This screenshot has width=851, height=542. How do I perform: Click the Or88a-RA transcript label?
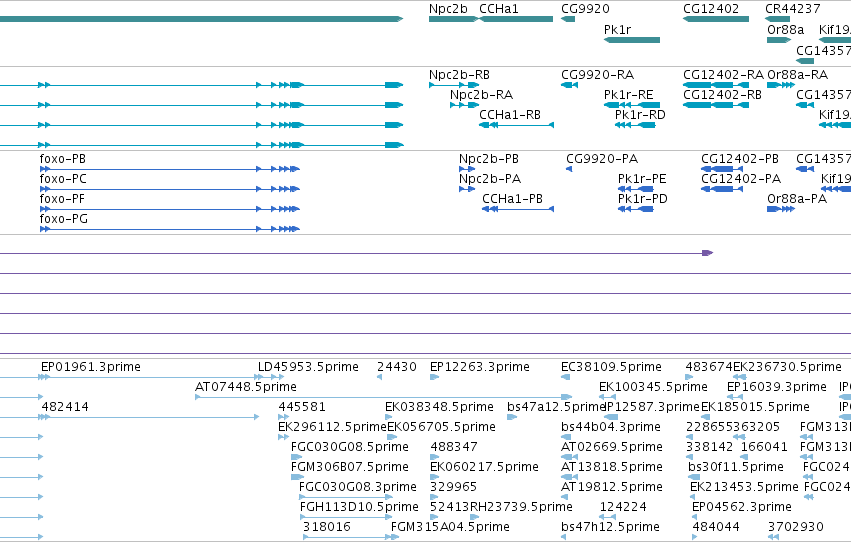tap(797, 75)
